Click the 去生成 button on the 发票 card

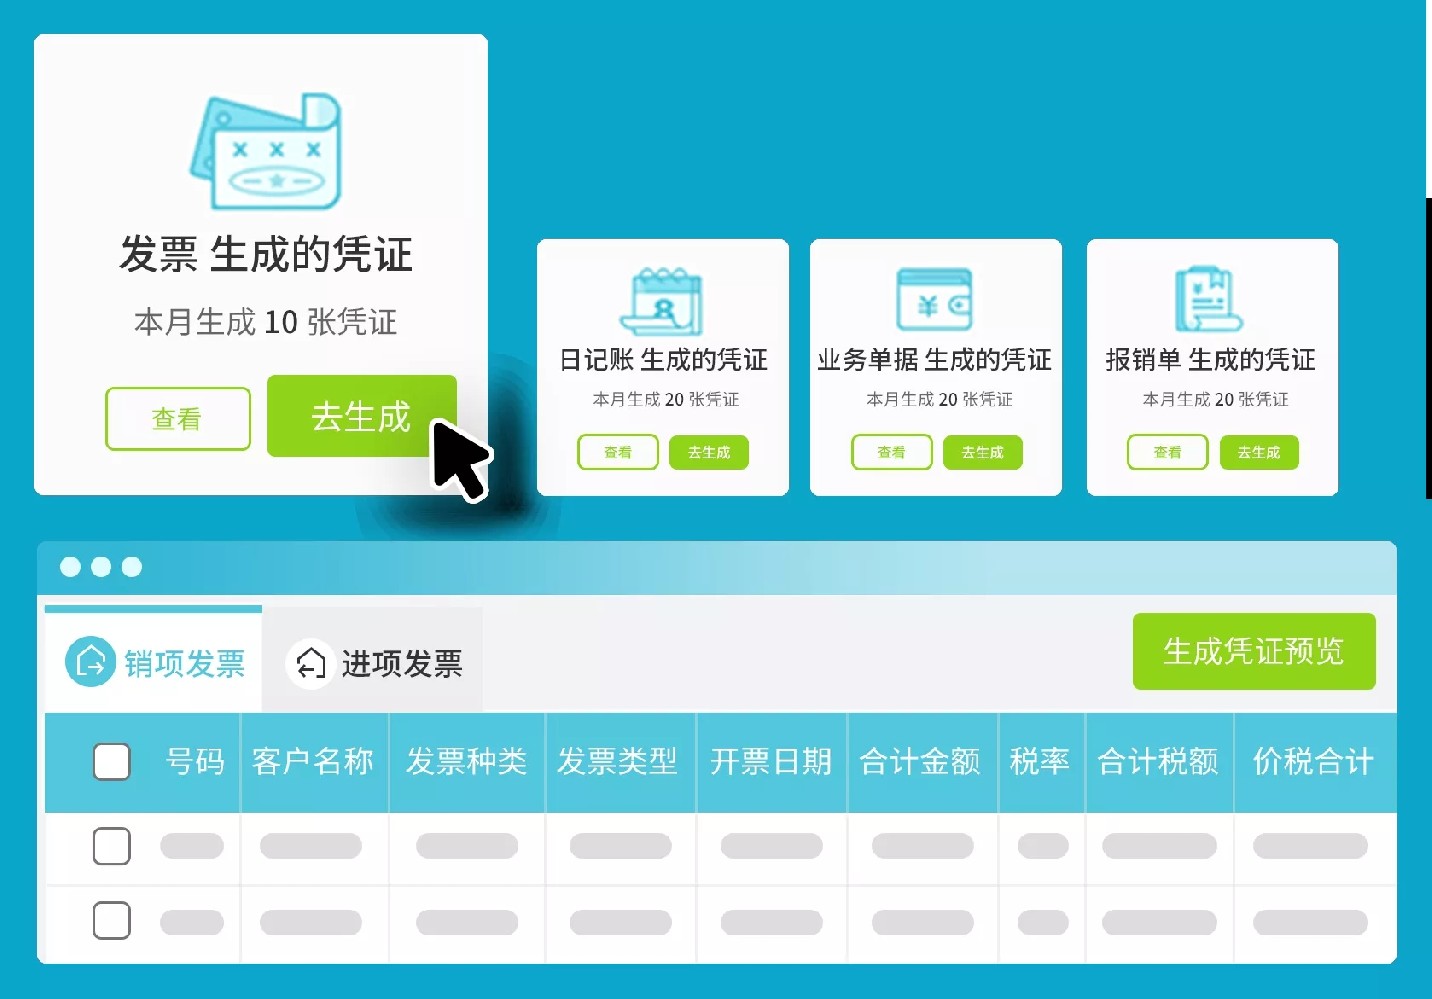tap(362, 417)
